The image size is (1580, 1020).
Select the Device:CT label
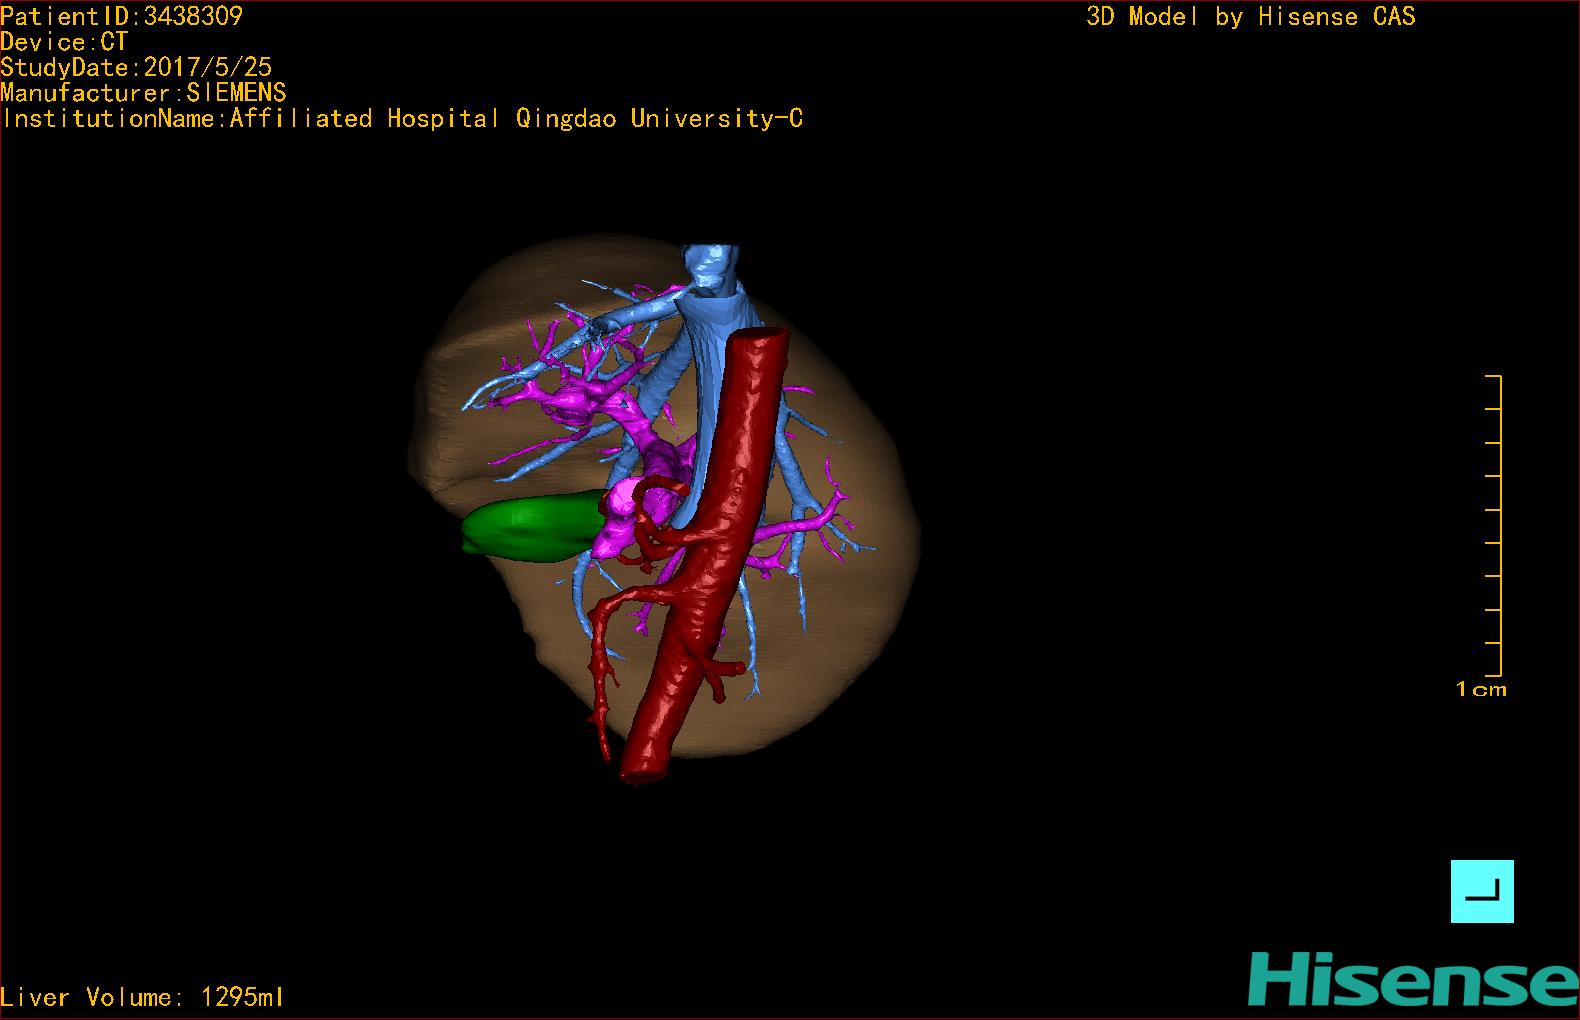[64, 42]
